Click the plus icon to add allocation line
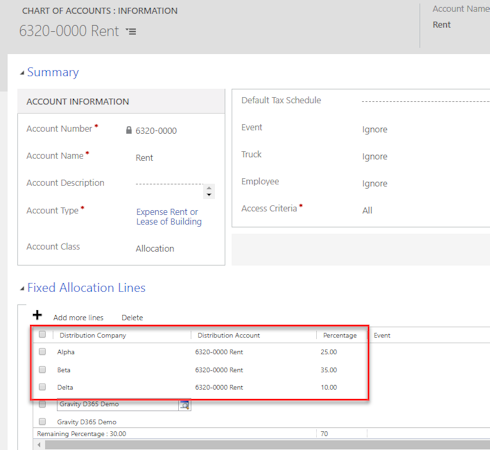The width and height of the screenshot is (490, 450). click(37, 315)
